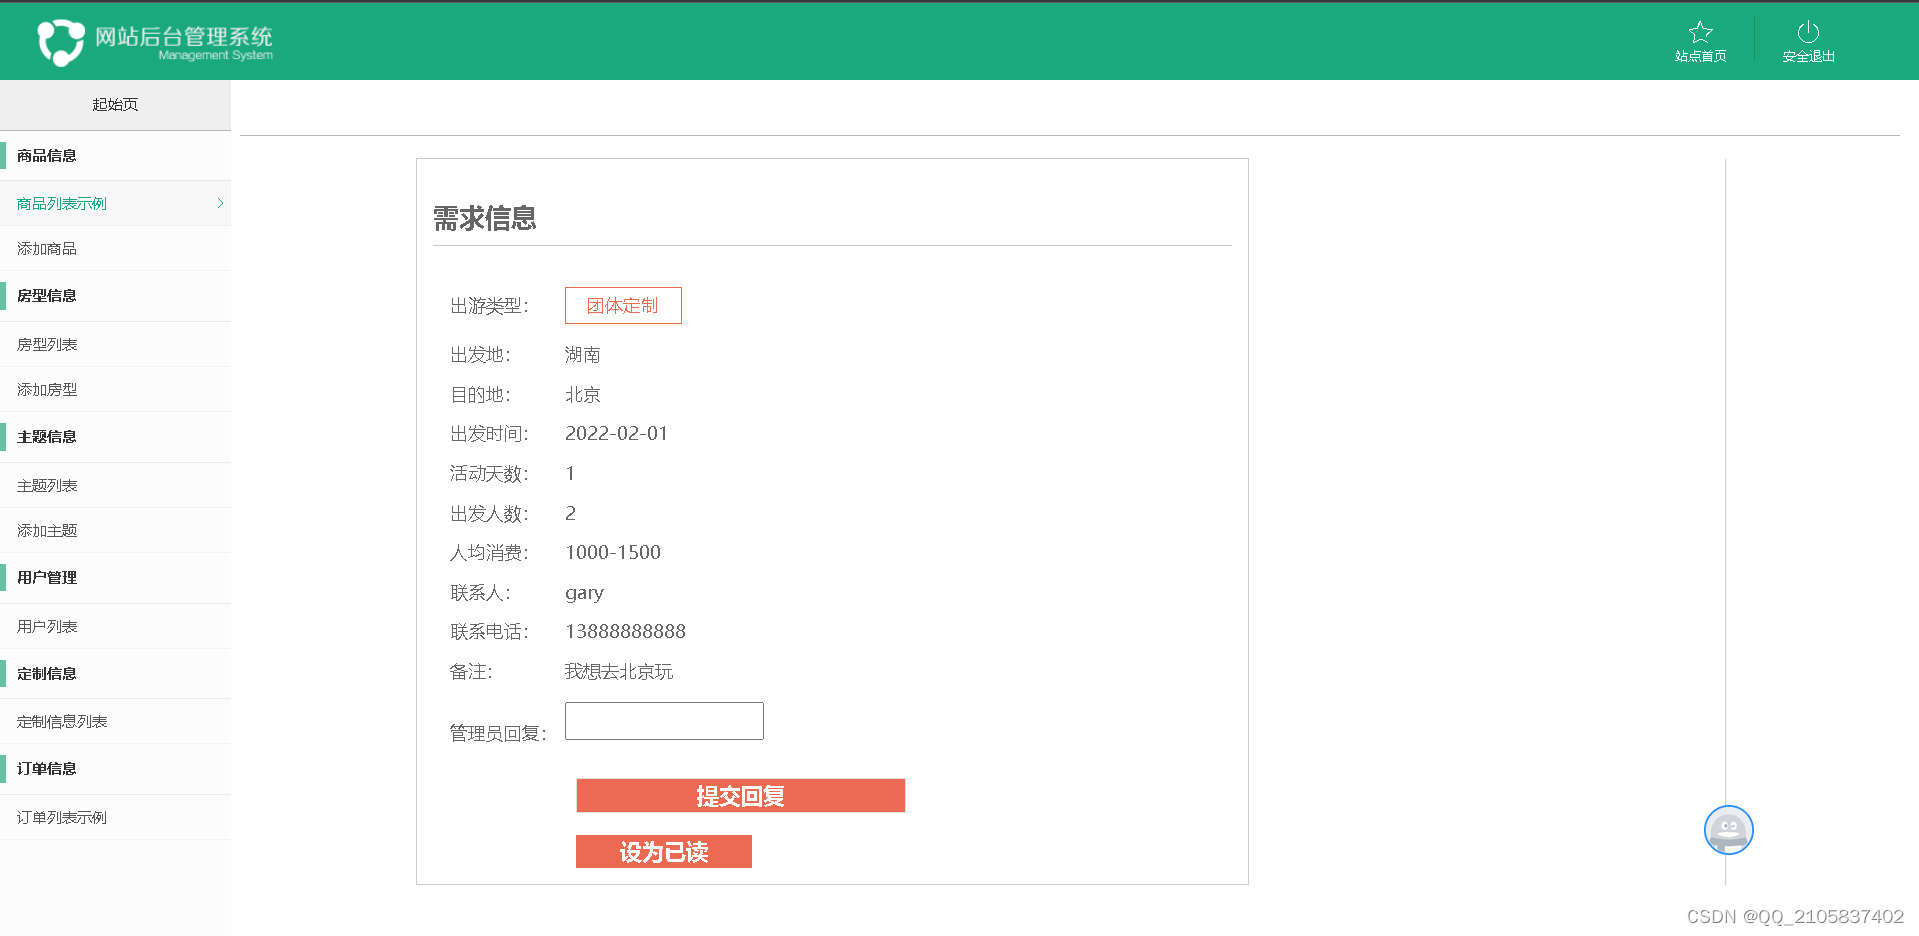Viewport: 1919px width, 936px height.
Task: Click the 团体定制 travel type button
Action: pyautogui.click(x=623, y=306)
